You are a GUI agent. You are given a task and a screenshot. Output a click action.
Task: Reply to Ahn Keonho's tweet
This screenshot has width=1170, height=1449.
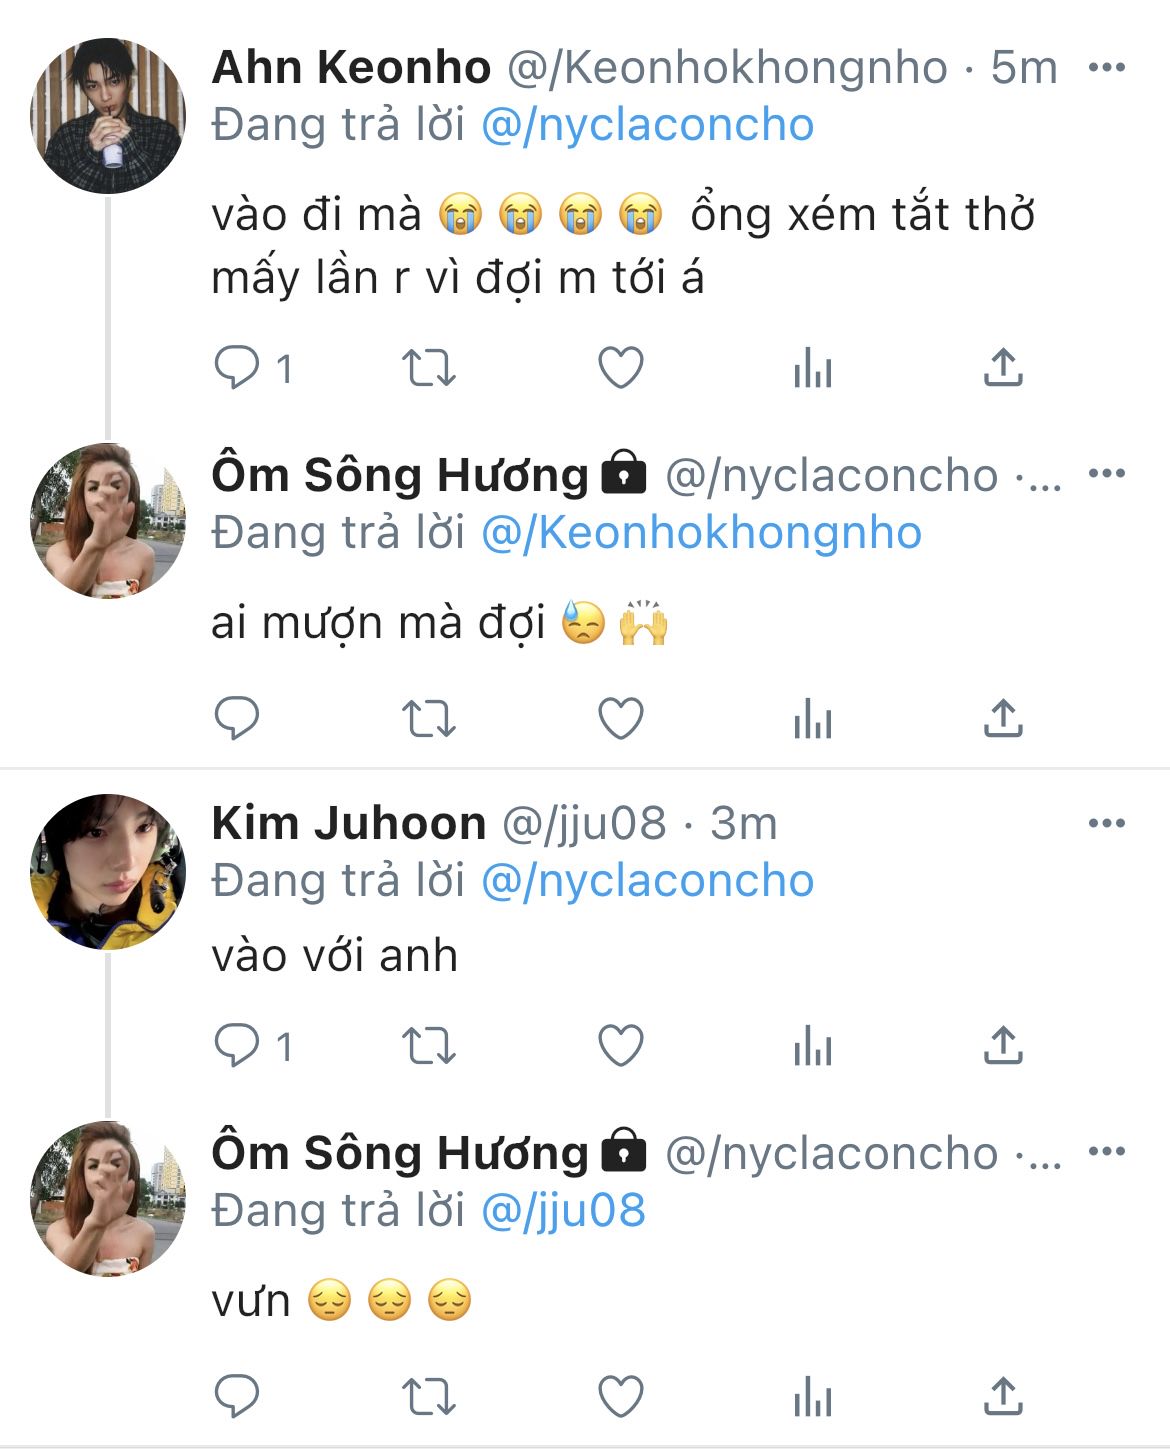click(238, 369)
